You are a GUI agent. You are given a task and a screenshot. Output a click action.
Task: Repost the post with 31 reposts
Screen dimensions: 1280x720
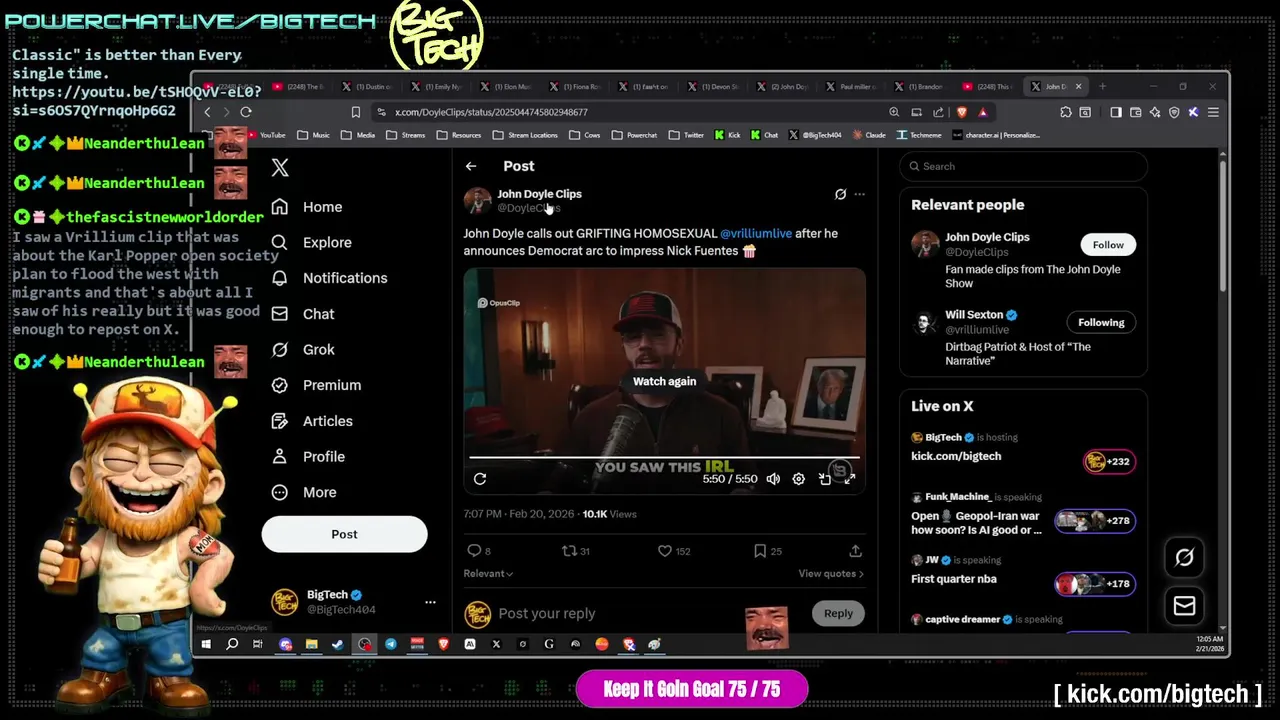coord(575,551)
